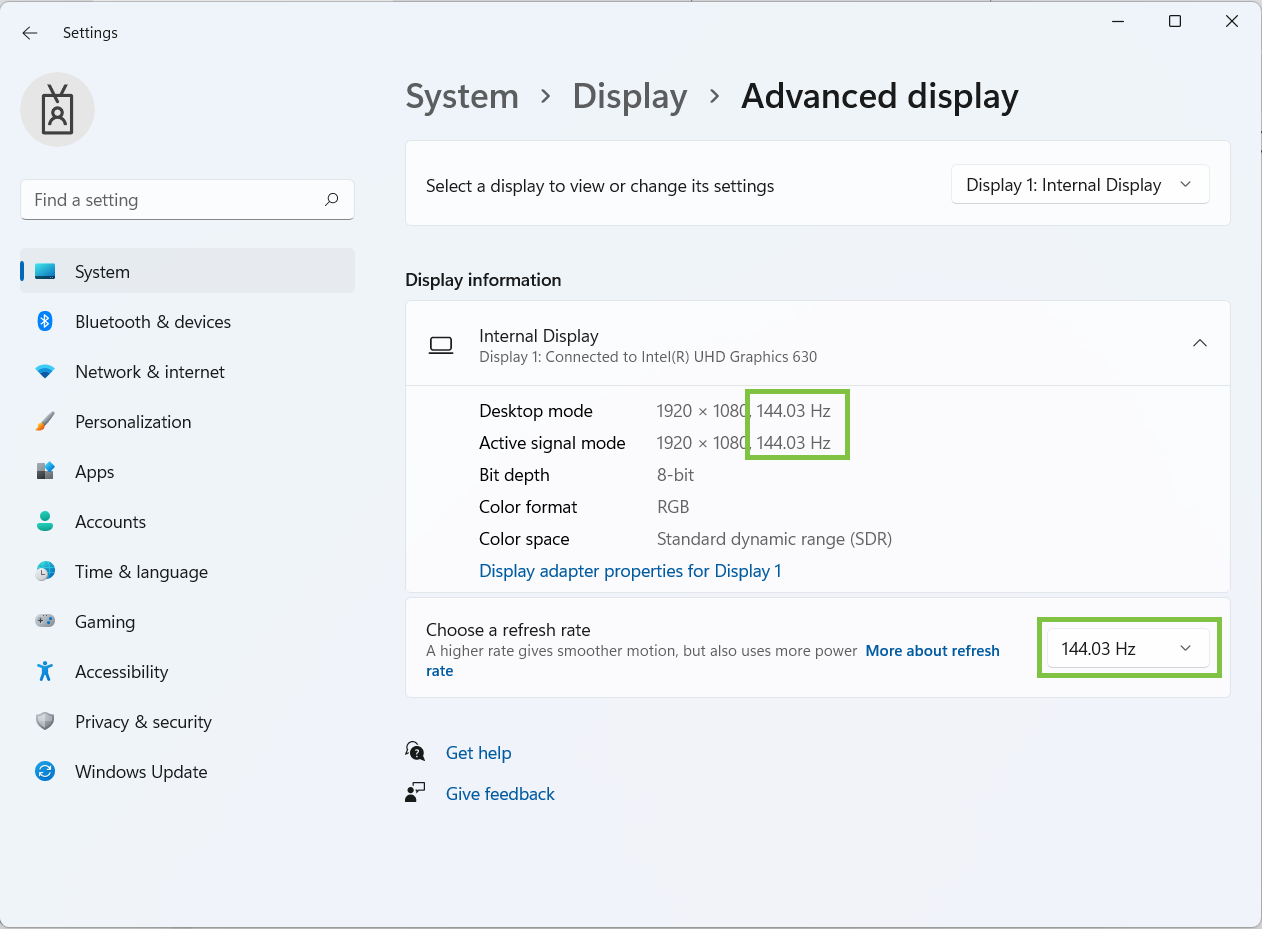Click the Privacy & security shield icon
The width and height of the screenshot is (1262, 930).
tap(45, 721)
